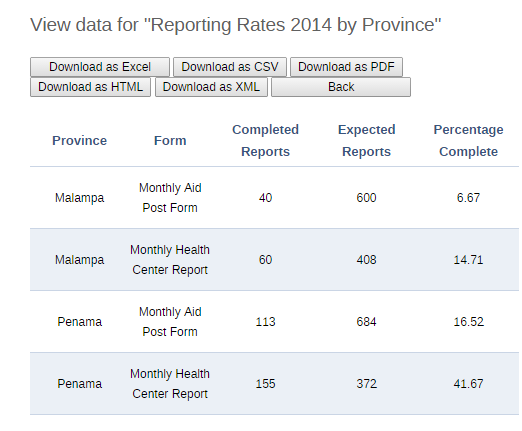Viewport: 522px width, 431px height.
Task: Click the Percentage Complete column header
Action: pyautogui.click(x=468, y=140)
